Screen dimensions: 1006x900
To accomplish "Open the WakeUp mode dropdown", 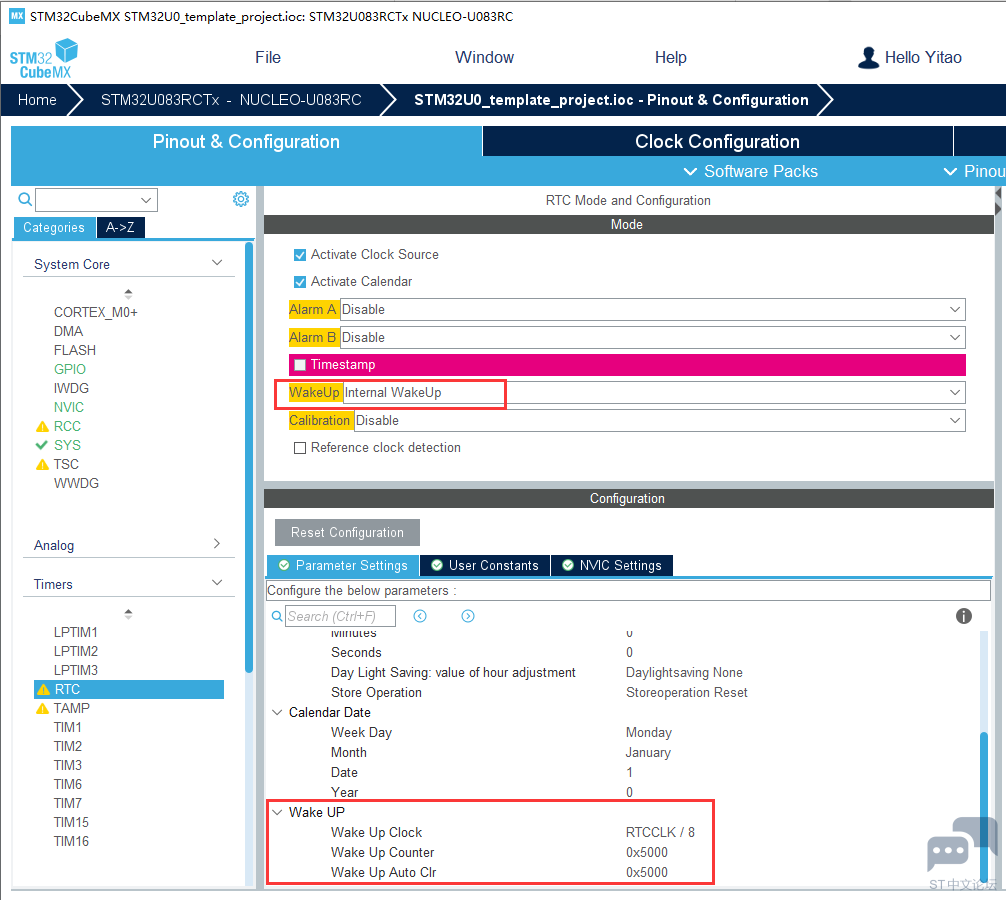I will (654, 393).
